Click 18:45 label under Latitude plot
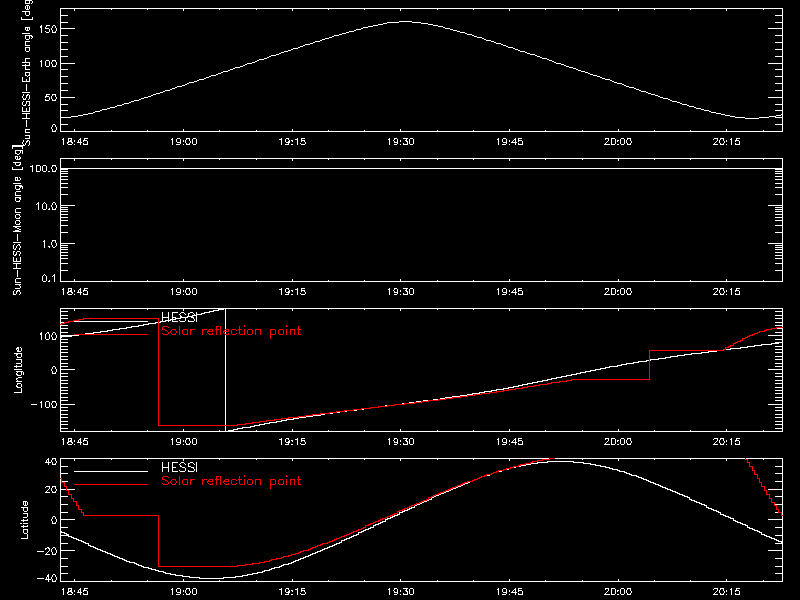Screen dimensions: 800x600 tap(74, 592)
